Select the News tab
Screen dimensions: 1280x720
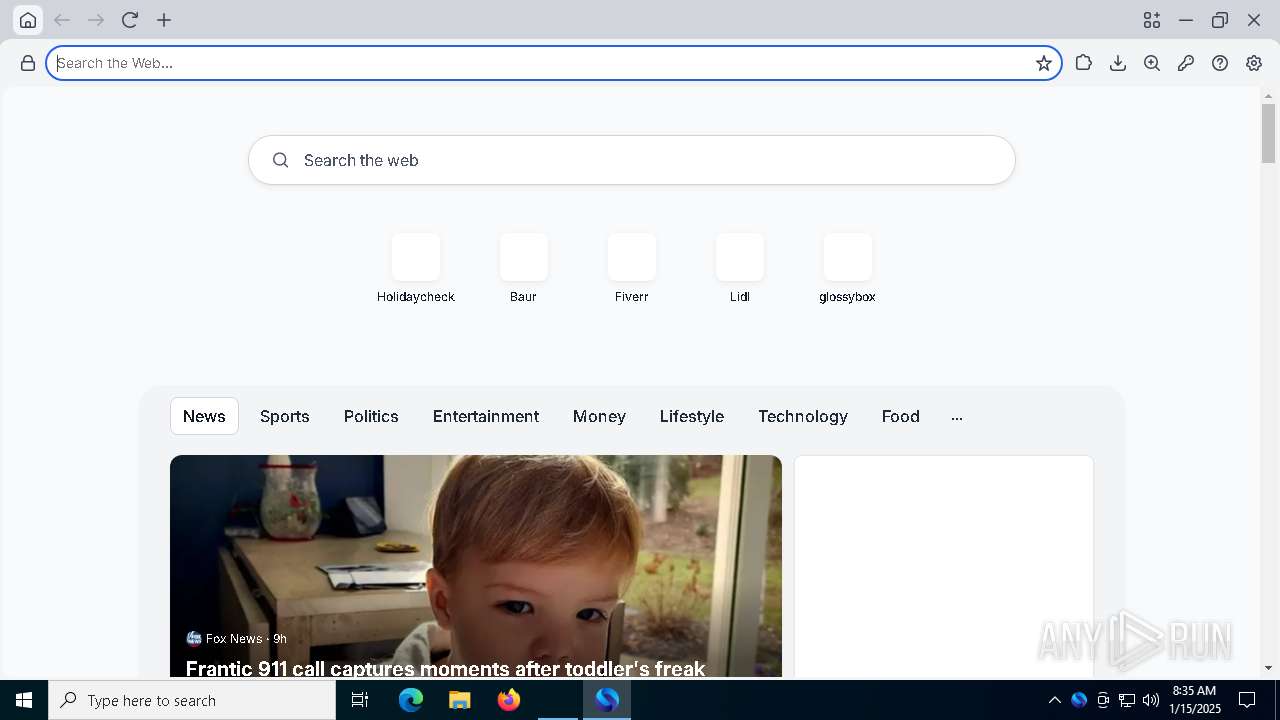[x=204, y=416]
